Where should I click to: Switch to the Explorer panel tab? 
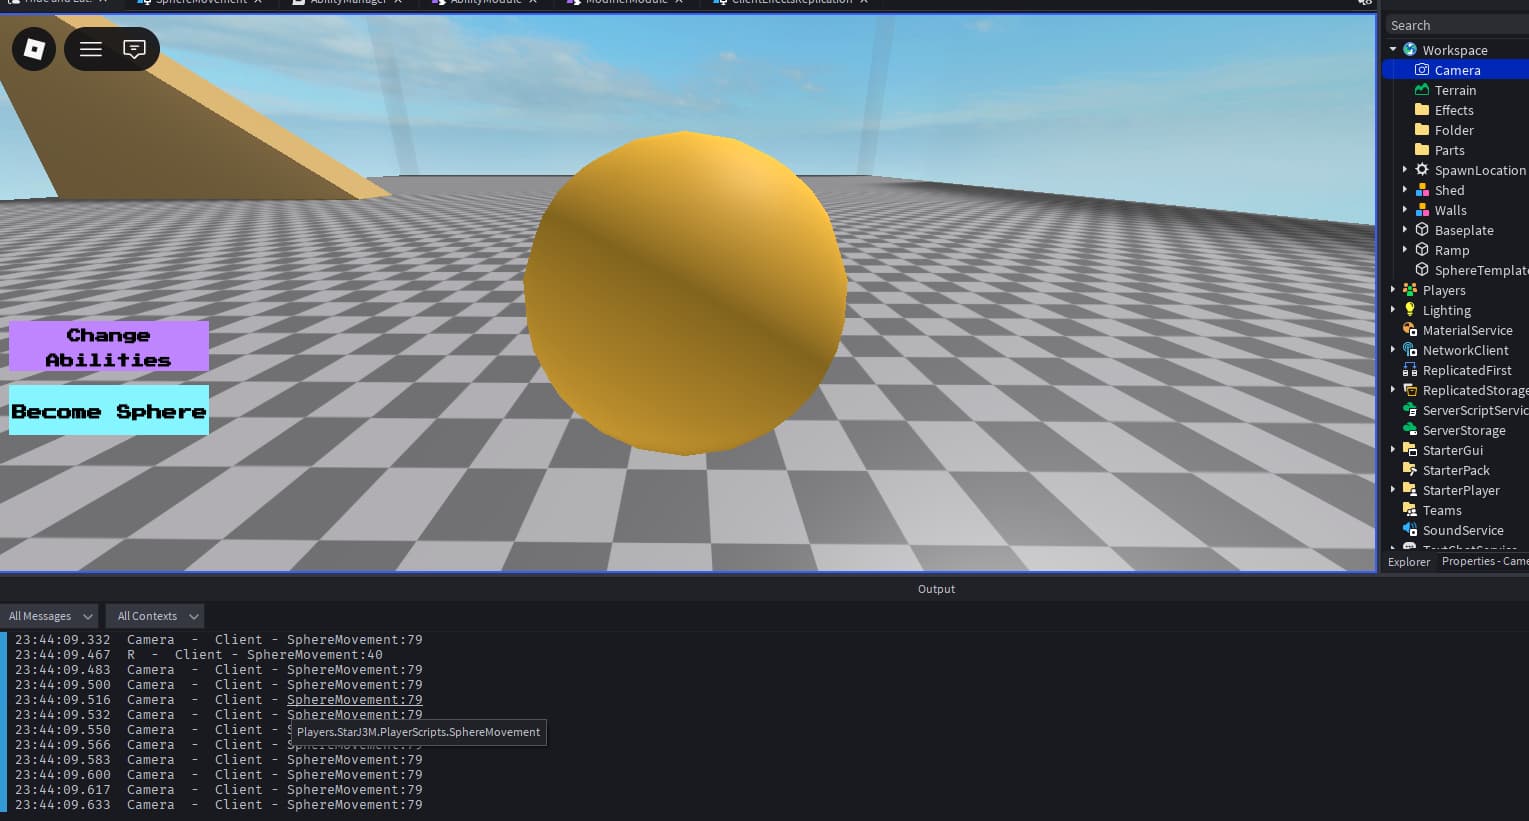(1409, 562)
